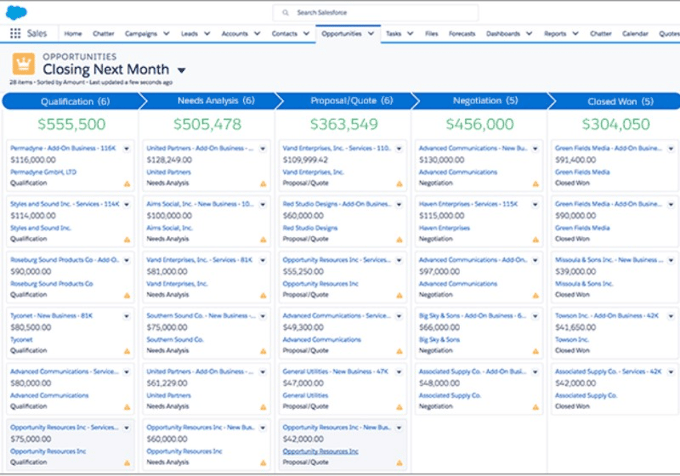Click the $555,500 Qualification total
This screenshot has width=680, height=476.
pos(72,124)
